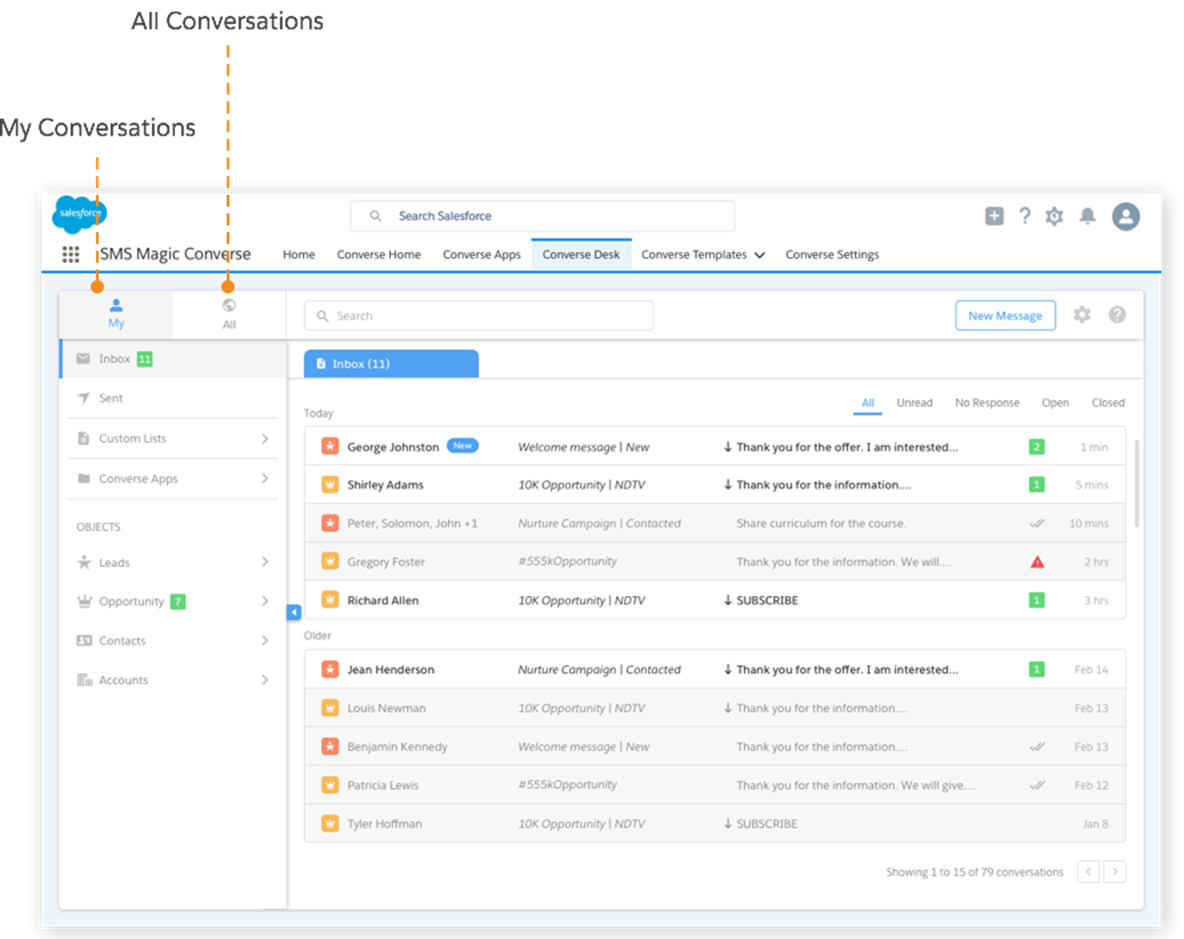
Task: Open Converse Templates dropdown arrow
Action: click(760, 255)
